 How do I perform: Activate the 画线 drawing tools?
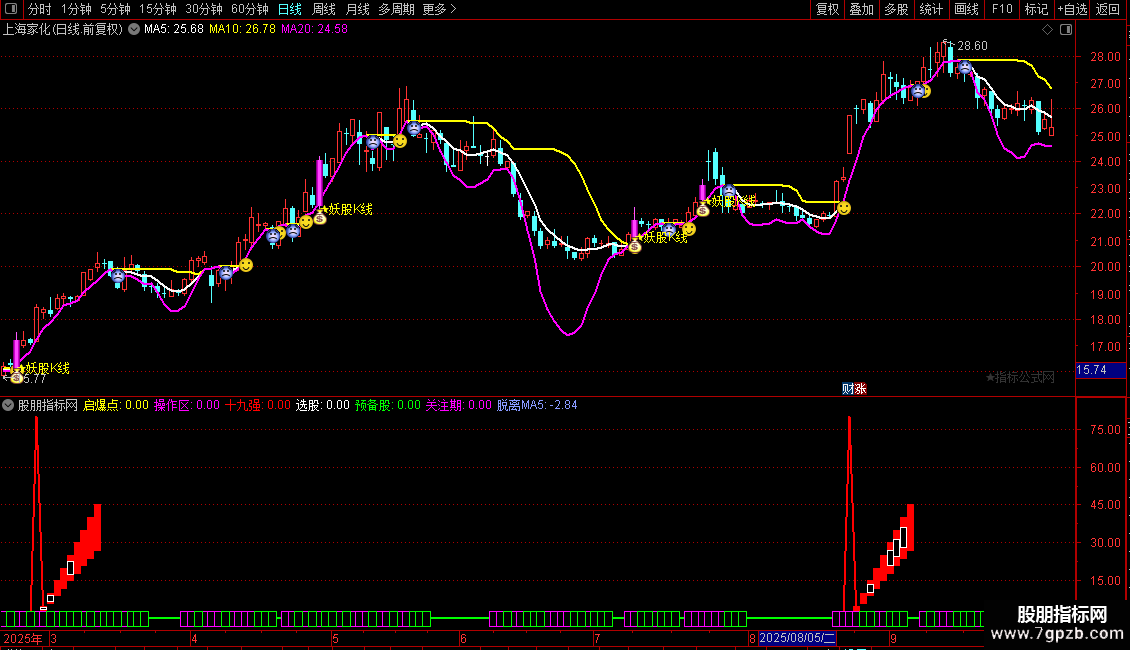click(966, 9)
